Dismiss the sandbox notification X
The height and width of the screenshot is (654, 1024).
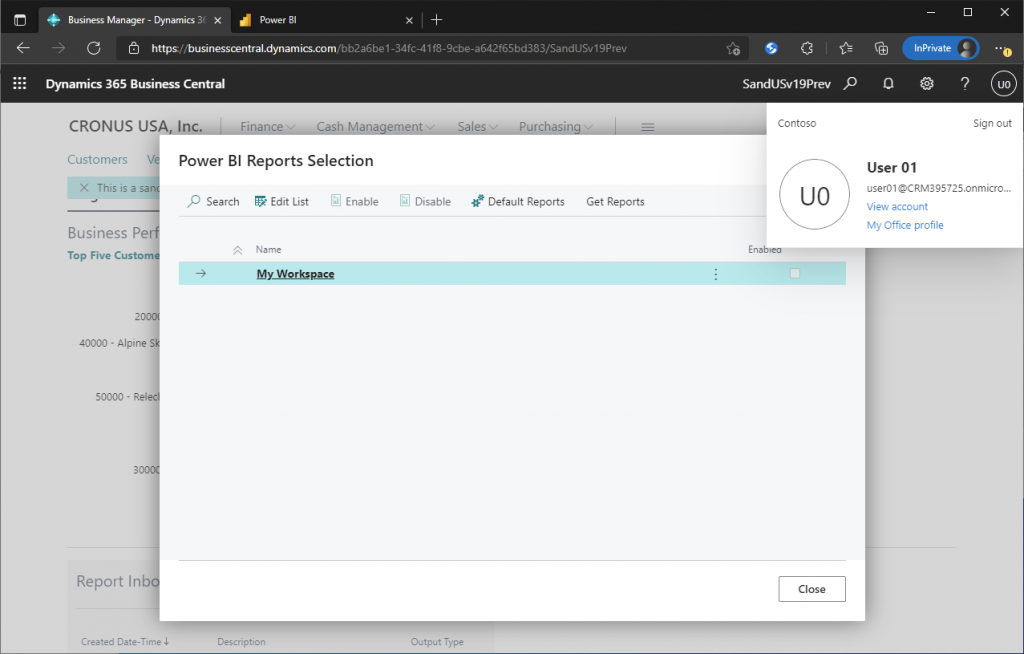84,188
